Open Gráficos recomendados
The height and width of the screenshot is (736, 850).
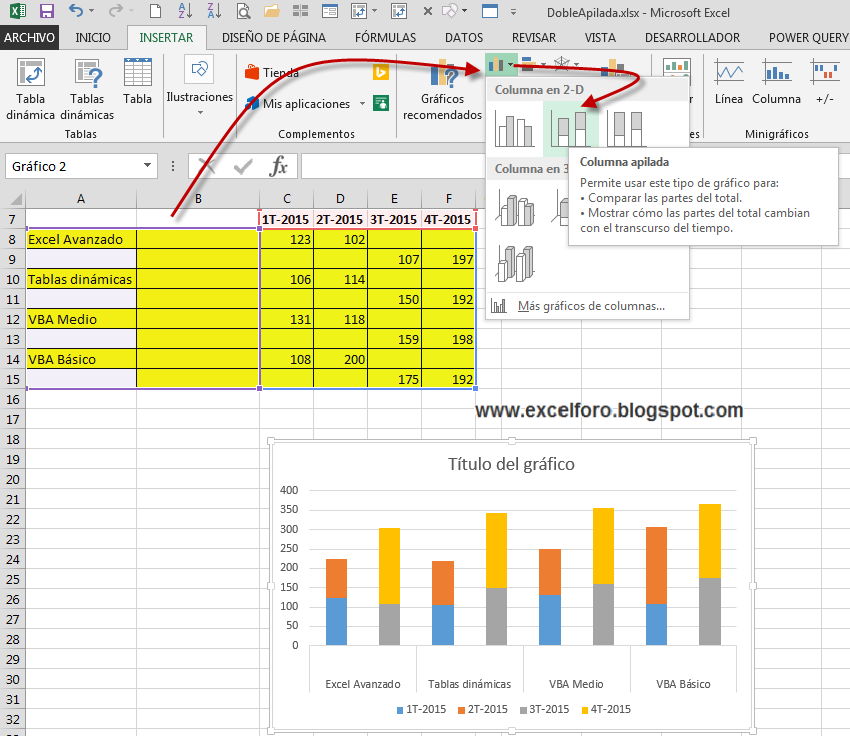pos(442,89)
